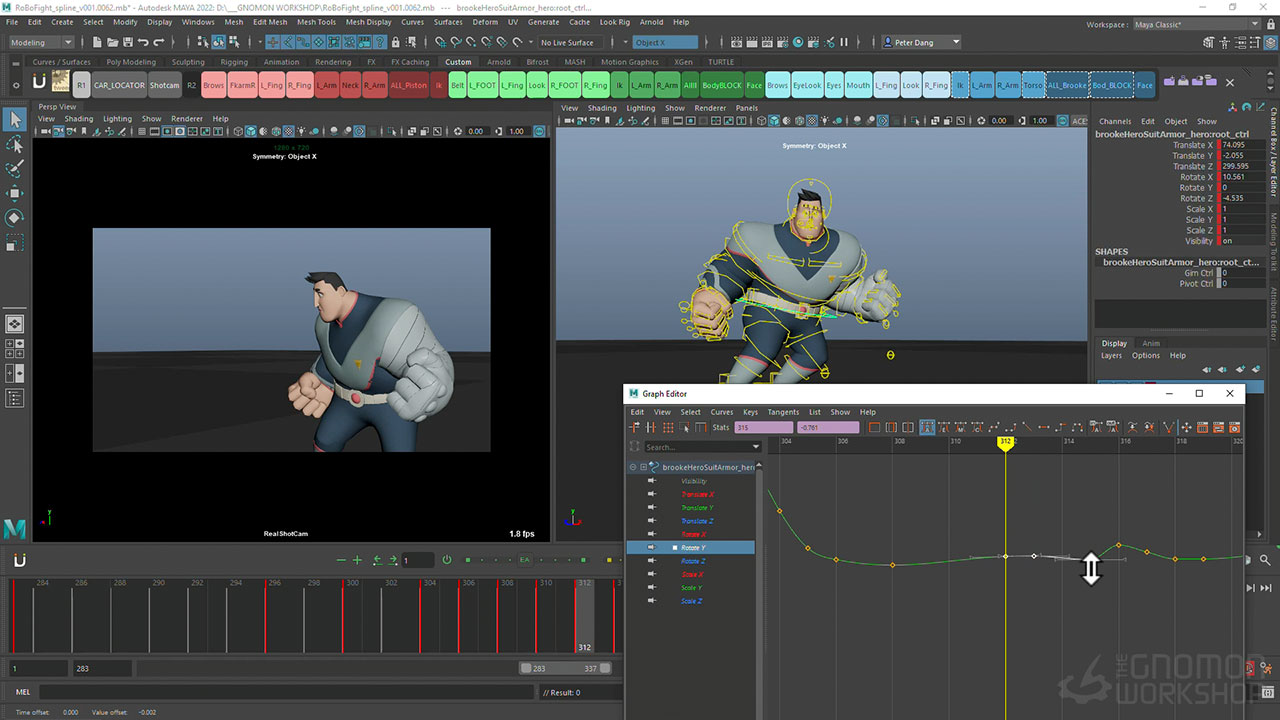The height and width of the screenshot is (720, 1280).
Task: Click the green power icon above timeline
Action: coord(447,560)
